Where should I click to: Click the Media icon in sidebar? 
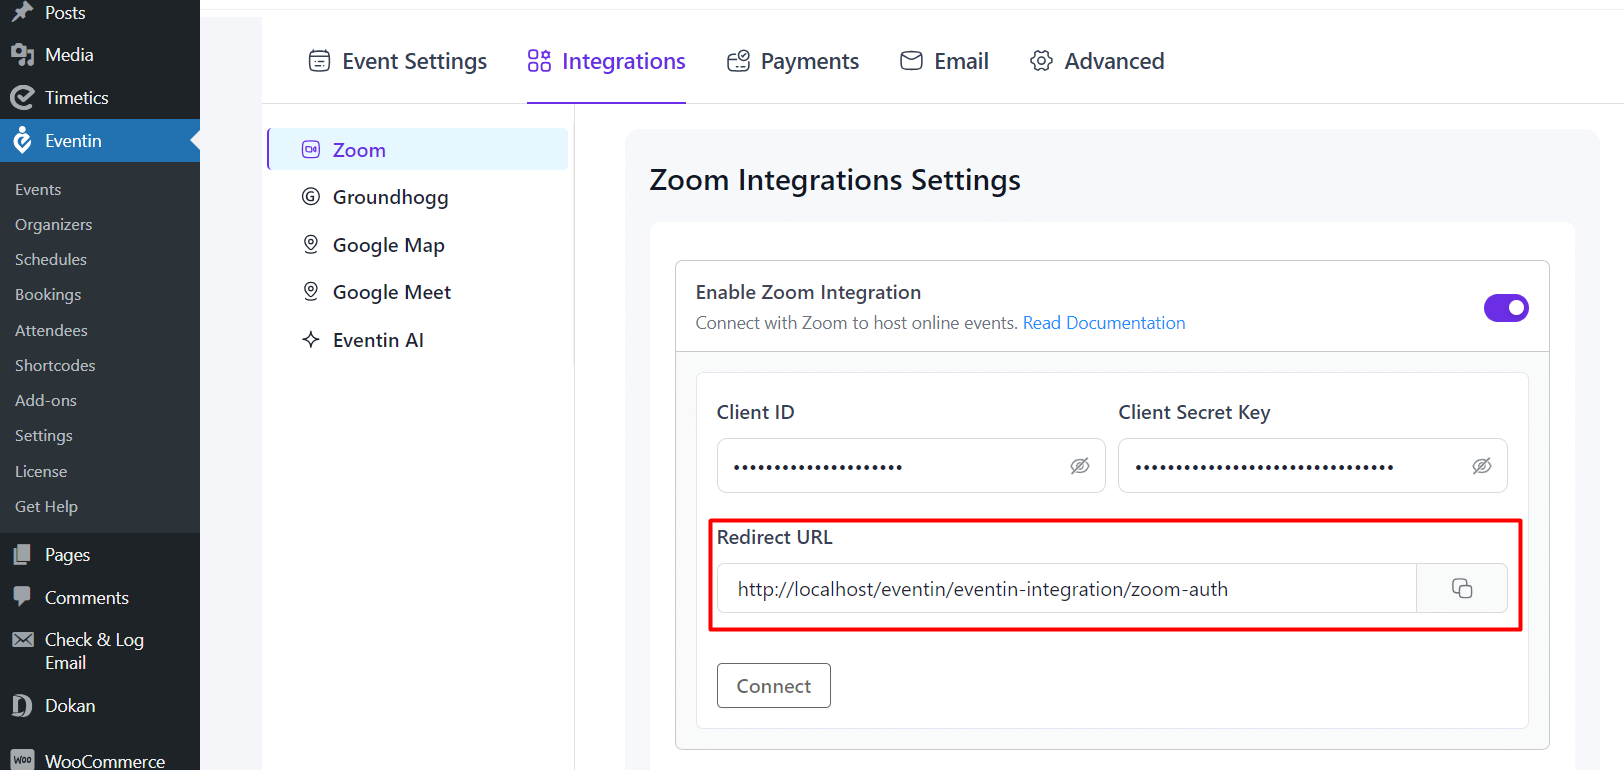point(22,55)
